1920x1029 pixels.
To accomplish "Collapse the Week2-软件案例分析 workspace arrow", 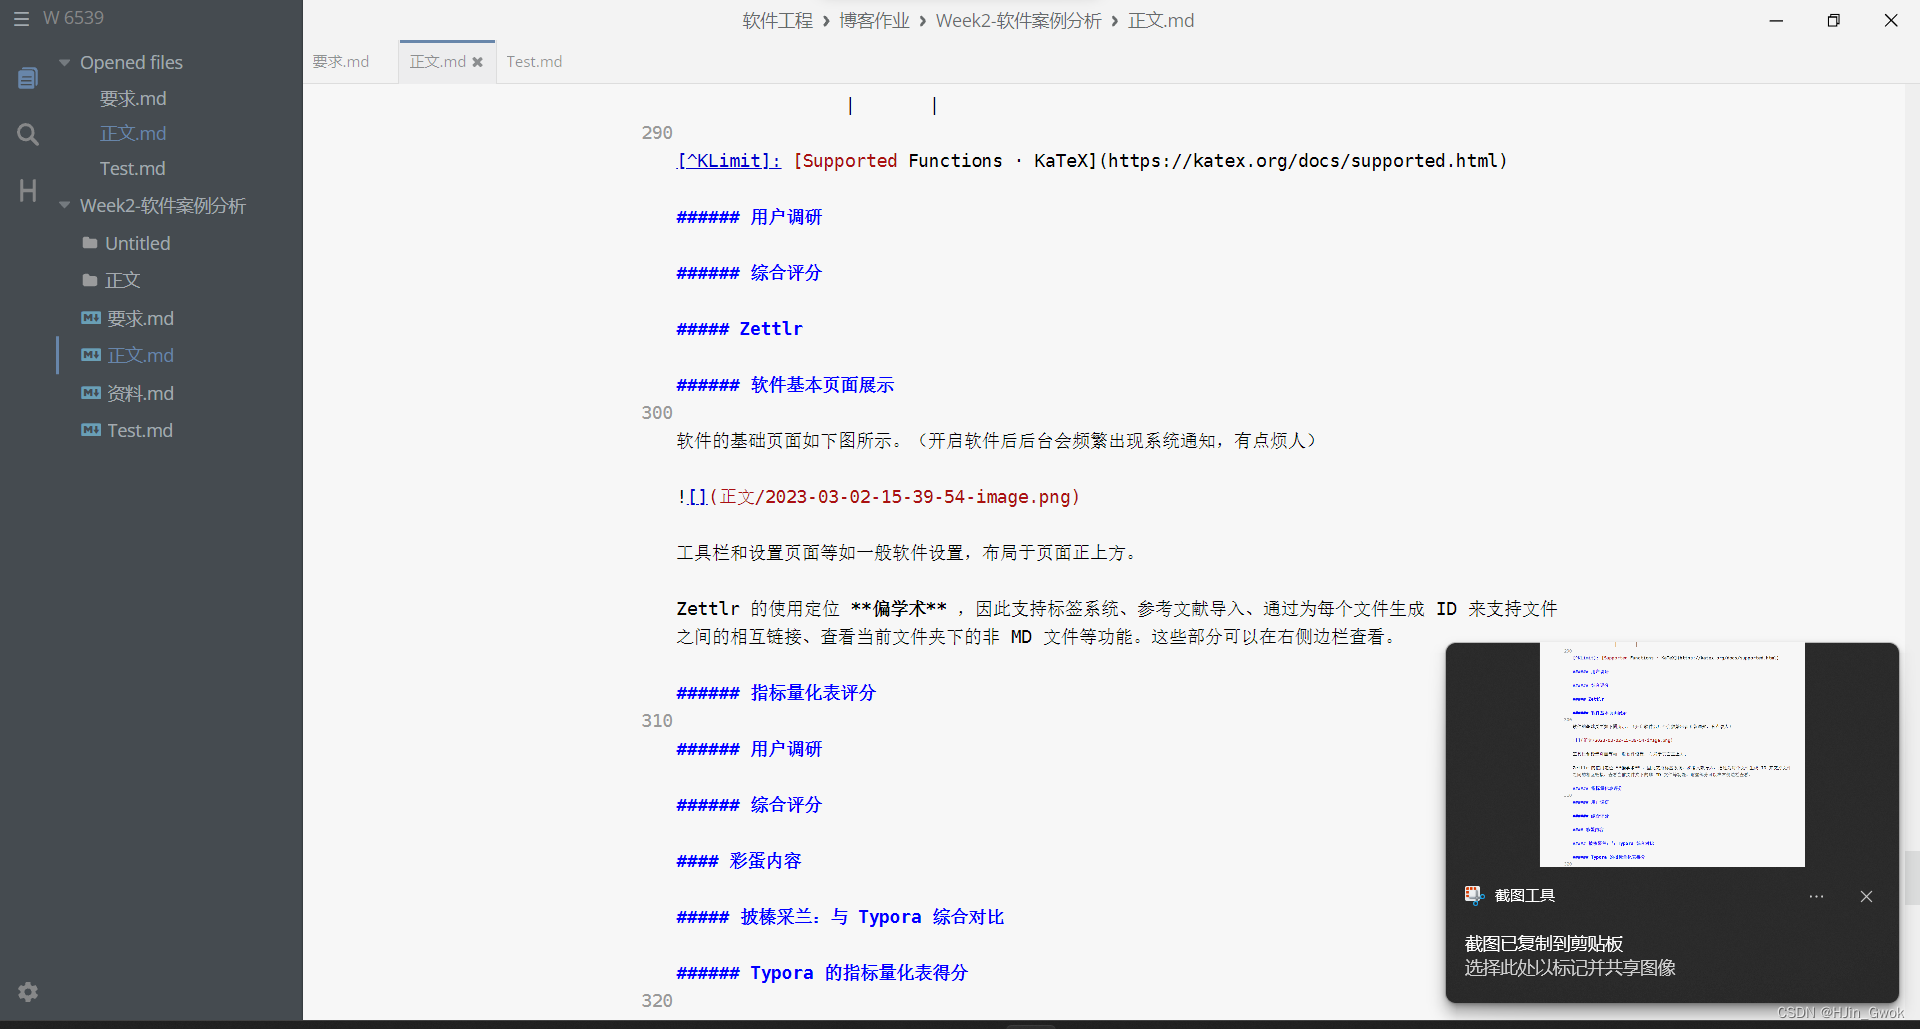I will click(65, 206).
